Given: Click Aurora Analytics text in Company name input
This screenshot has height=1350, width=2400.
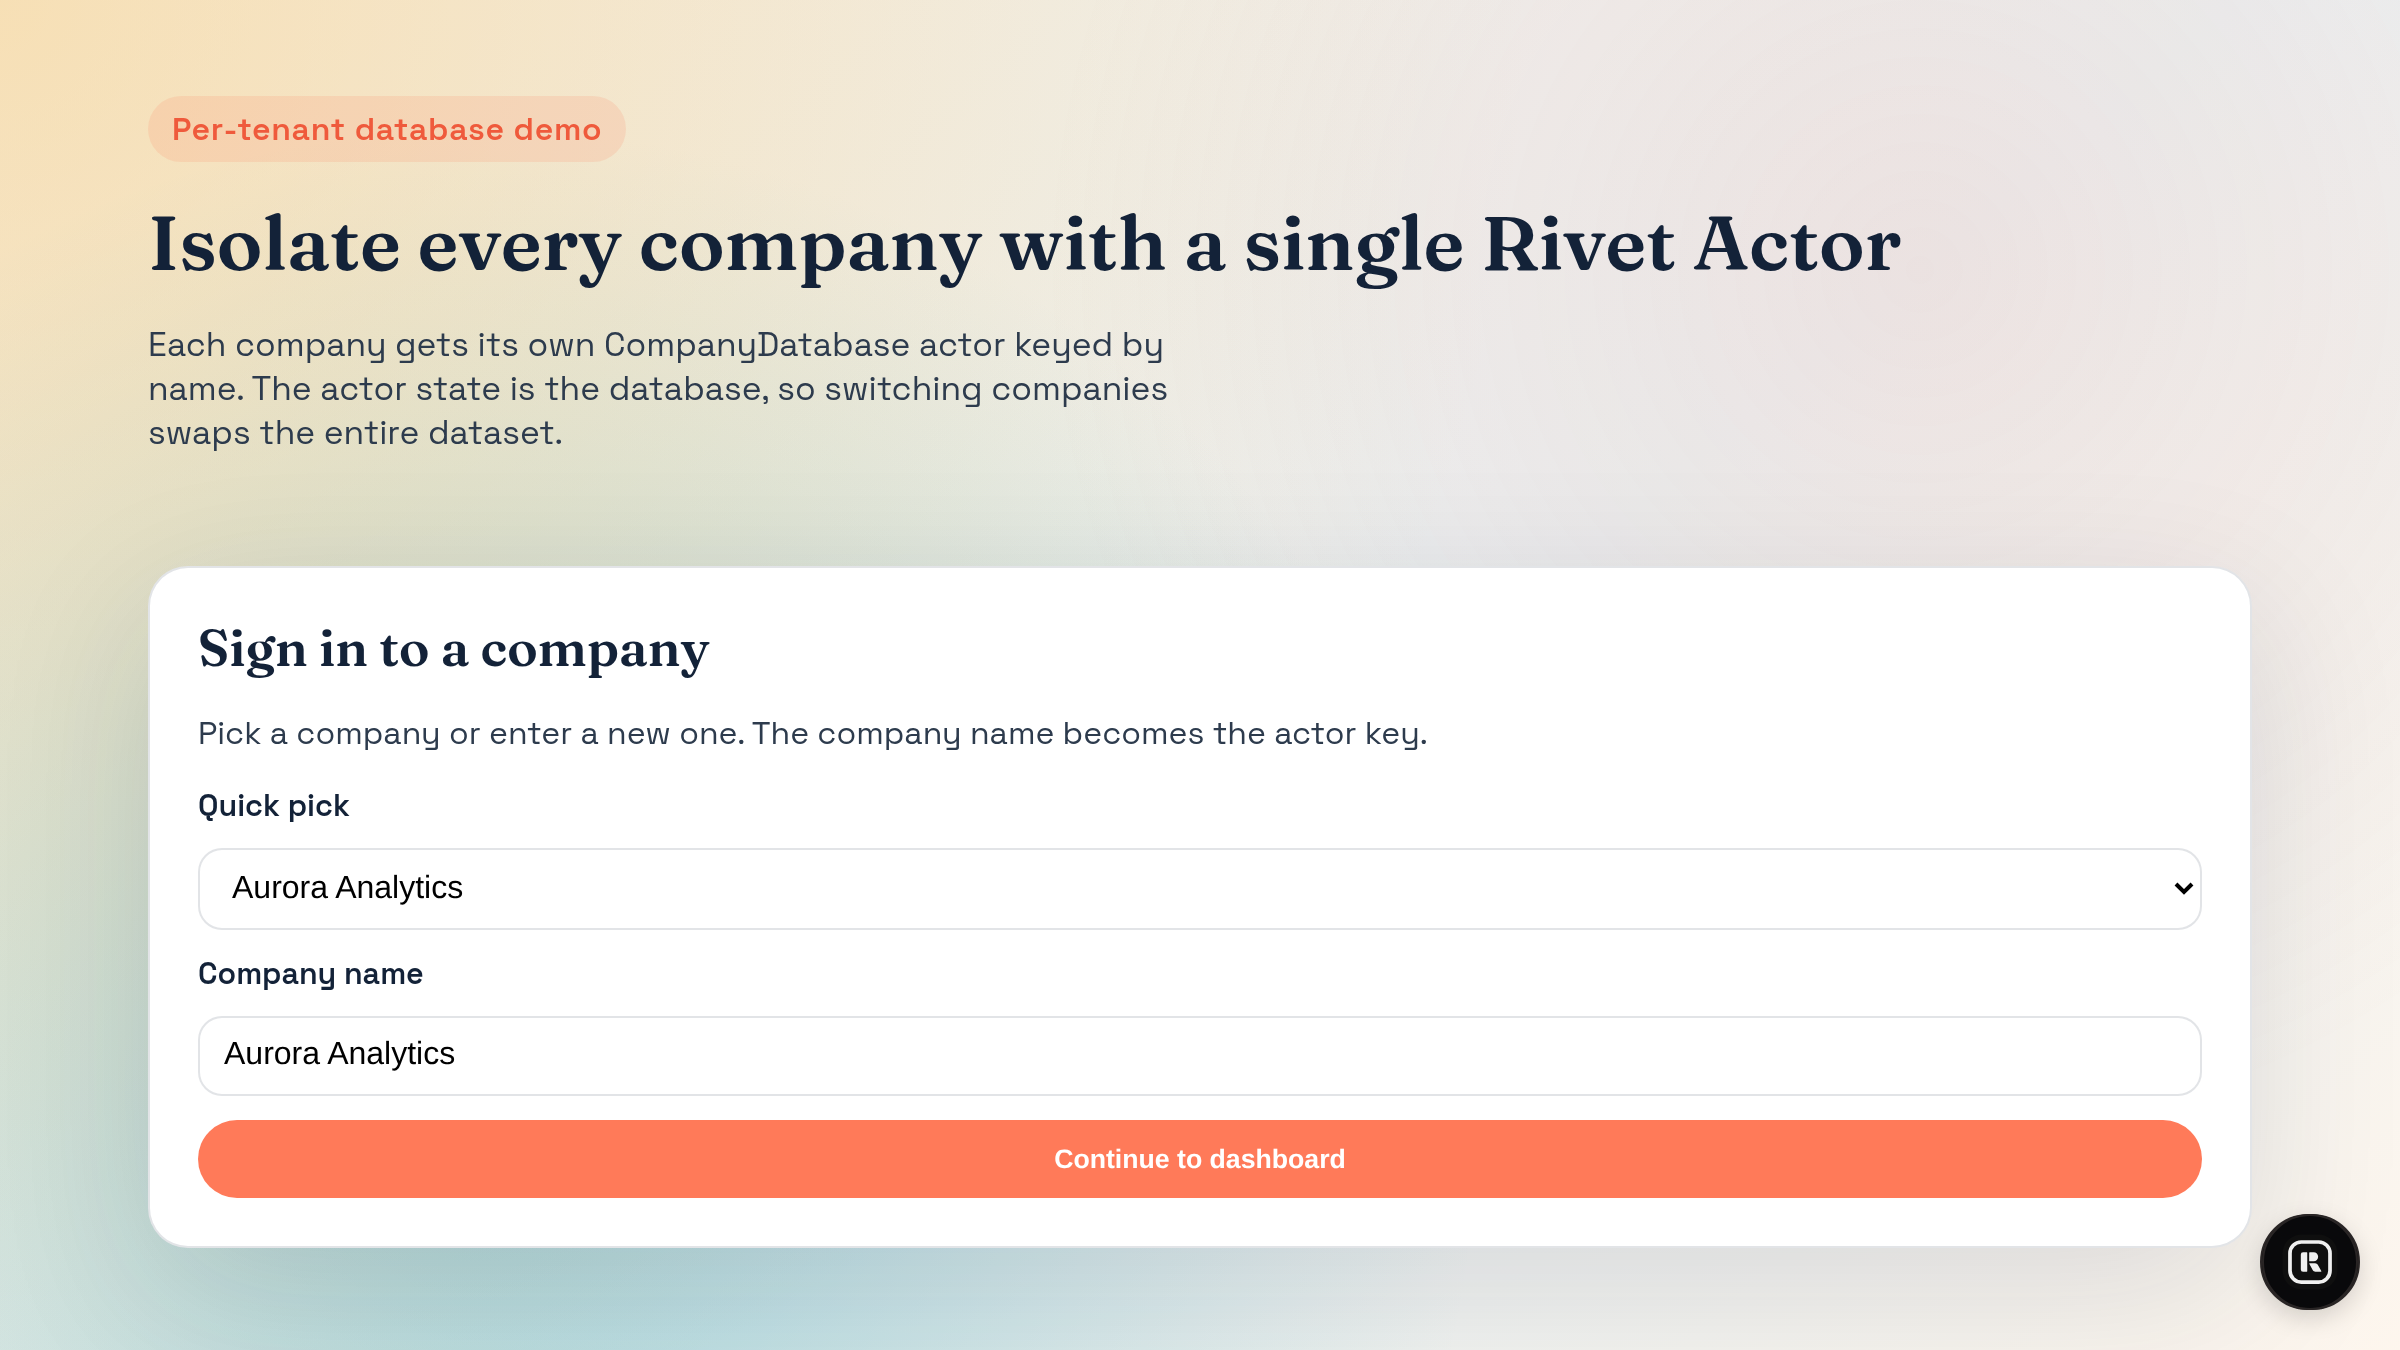Looking at the screenshot, I should [x=339, y=1054].
